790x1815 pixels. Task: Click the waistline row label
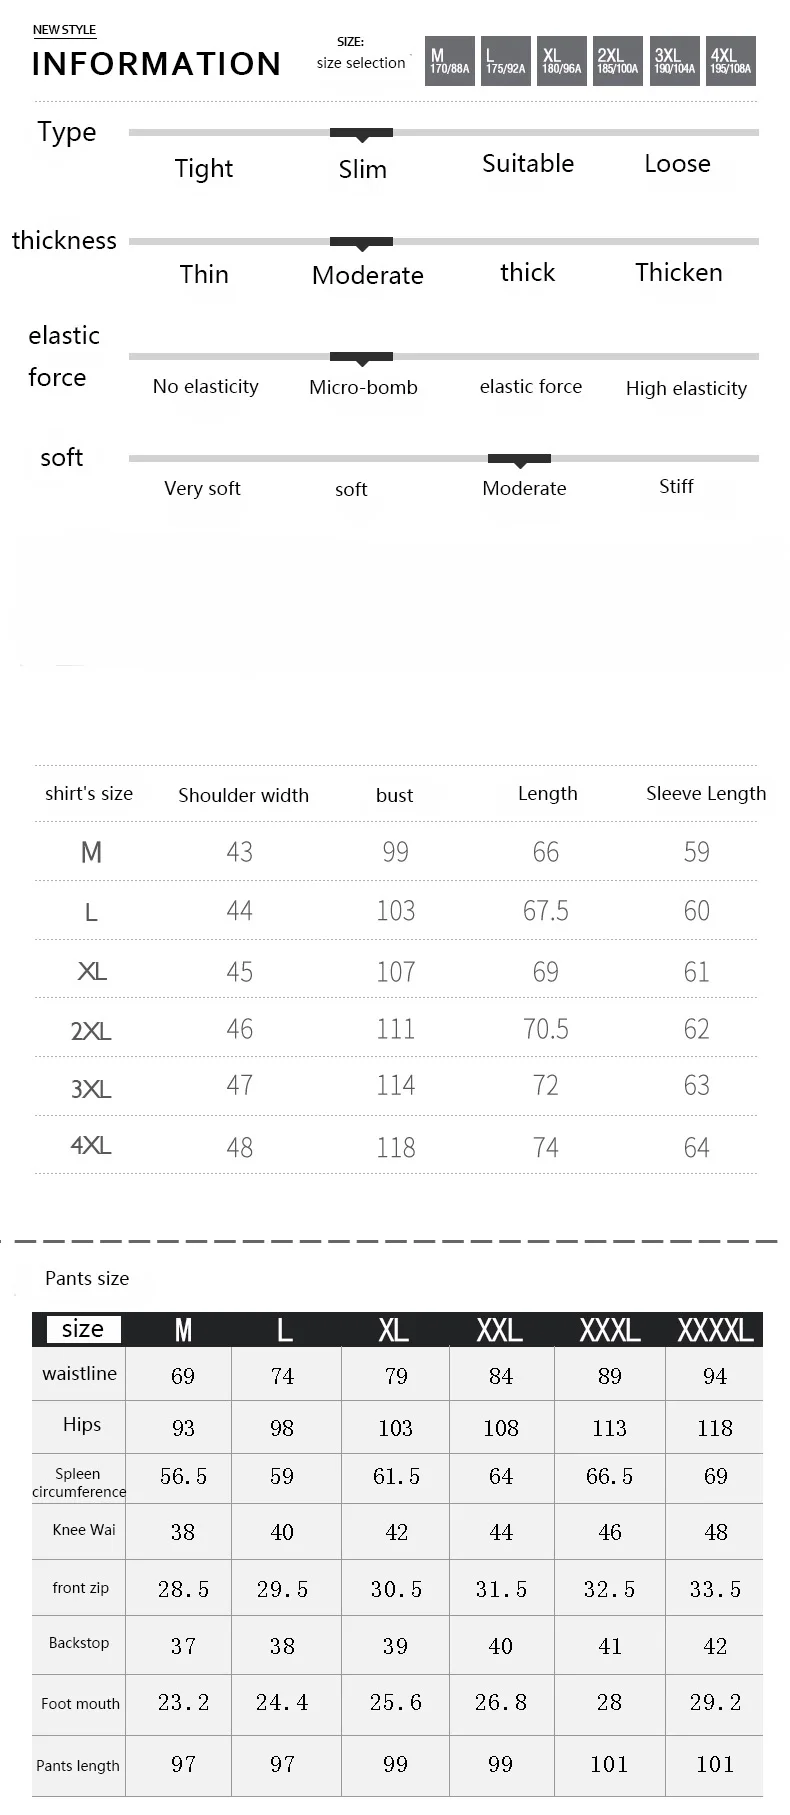79,1374
